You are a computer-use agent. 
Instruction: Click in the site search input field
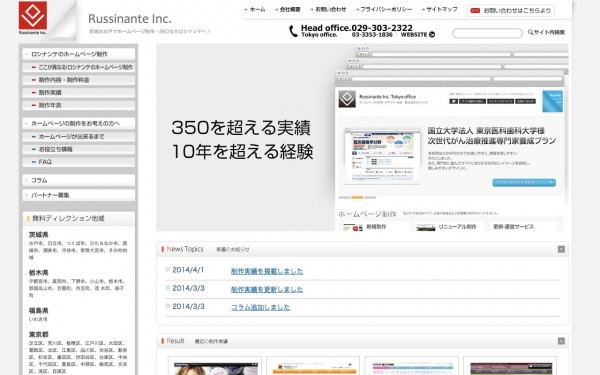tap(487, 33)
